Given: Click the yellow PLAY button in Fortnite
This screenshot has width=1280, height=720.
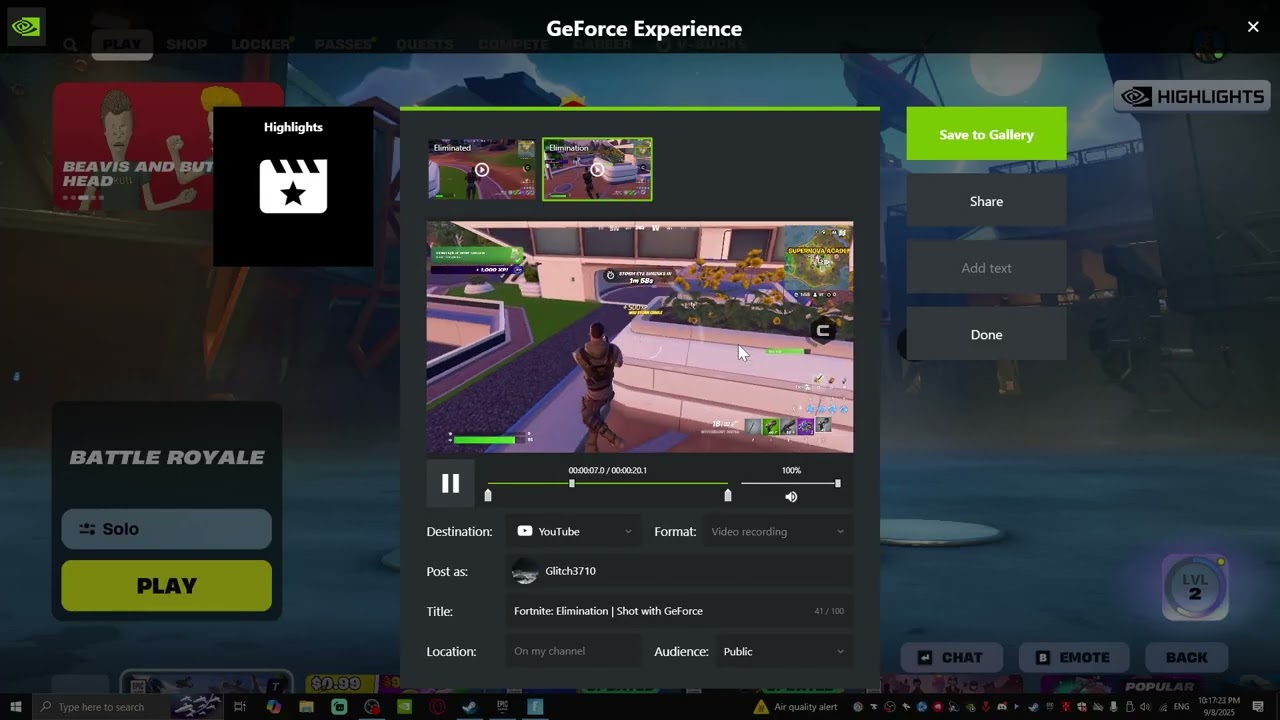Looking at the screenshot, I should pyautogui.click(x=166, y=586).
